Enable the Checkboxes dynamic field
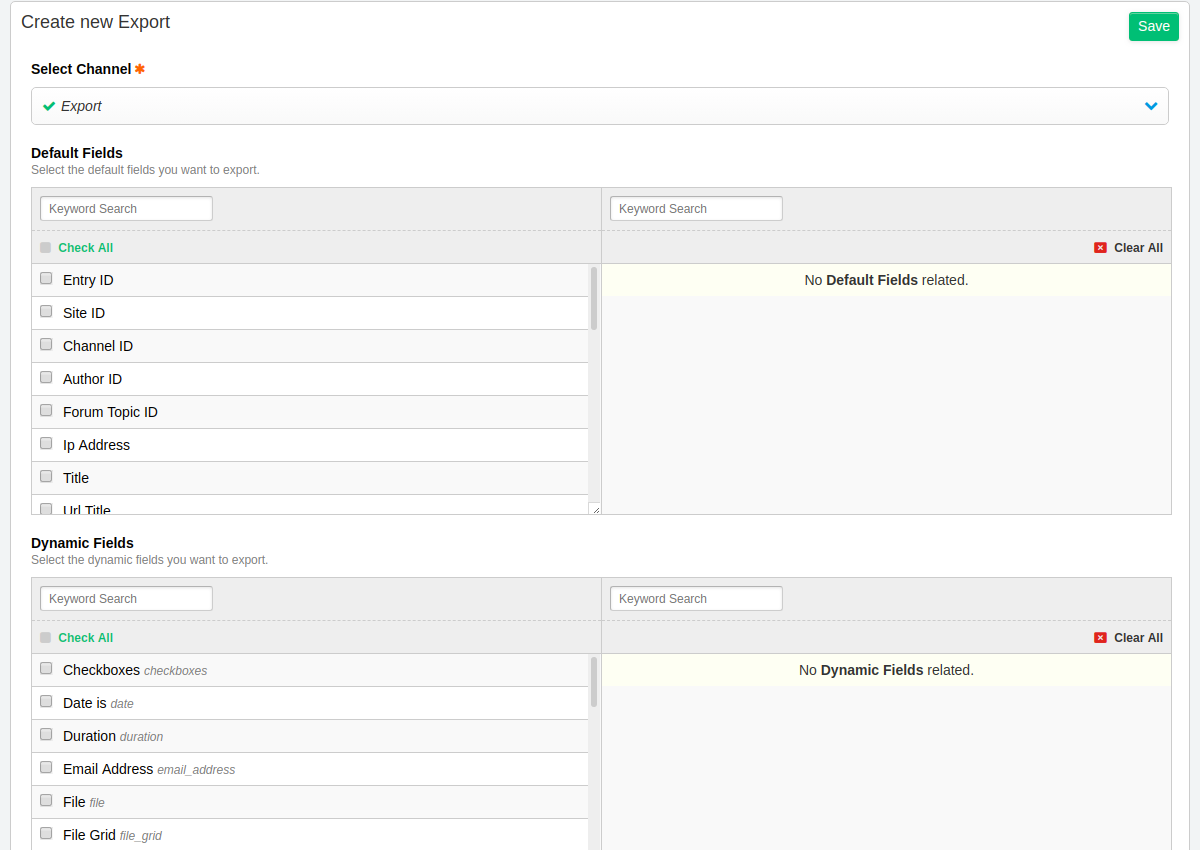The height and width of the screenshot is (850, 1200). tap(46, 668)
